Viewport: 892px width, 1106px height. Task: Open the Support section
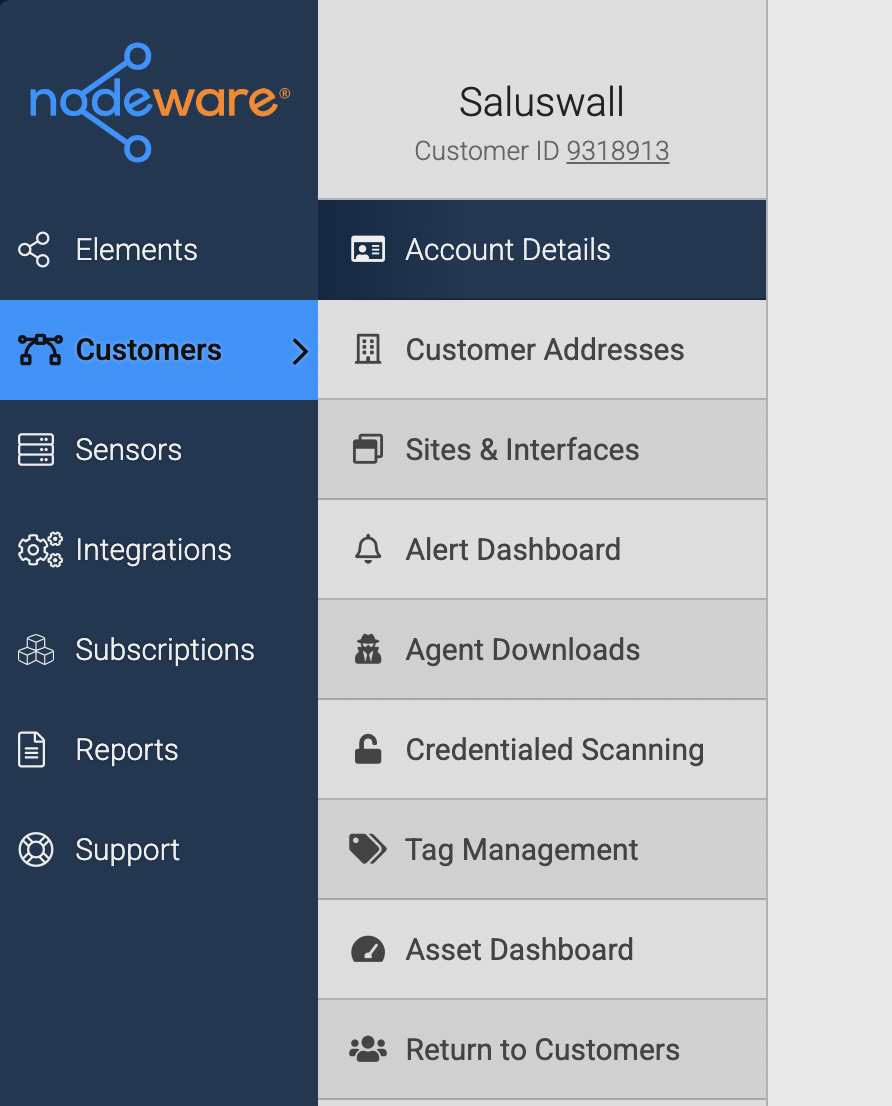[x=159, y=849]
